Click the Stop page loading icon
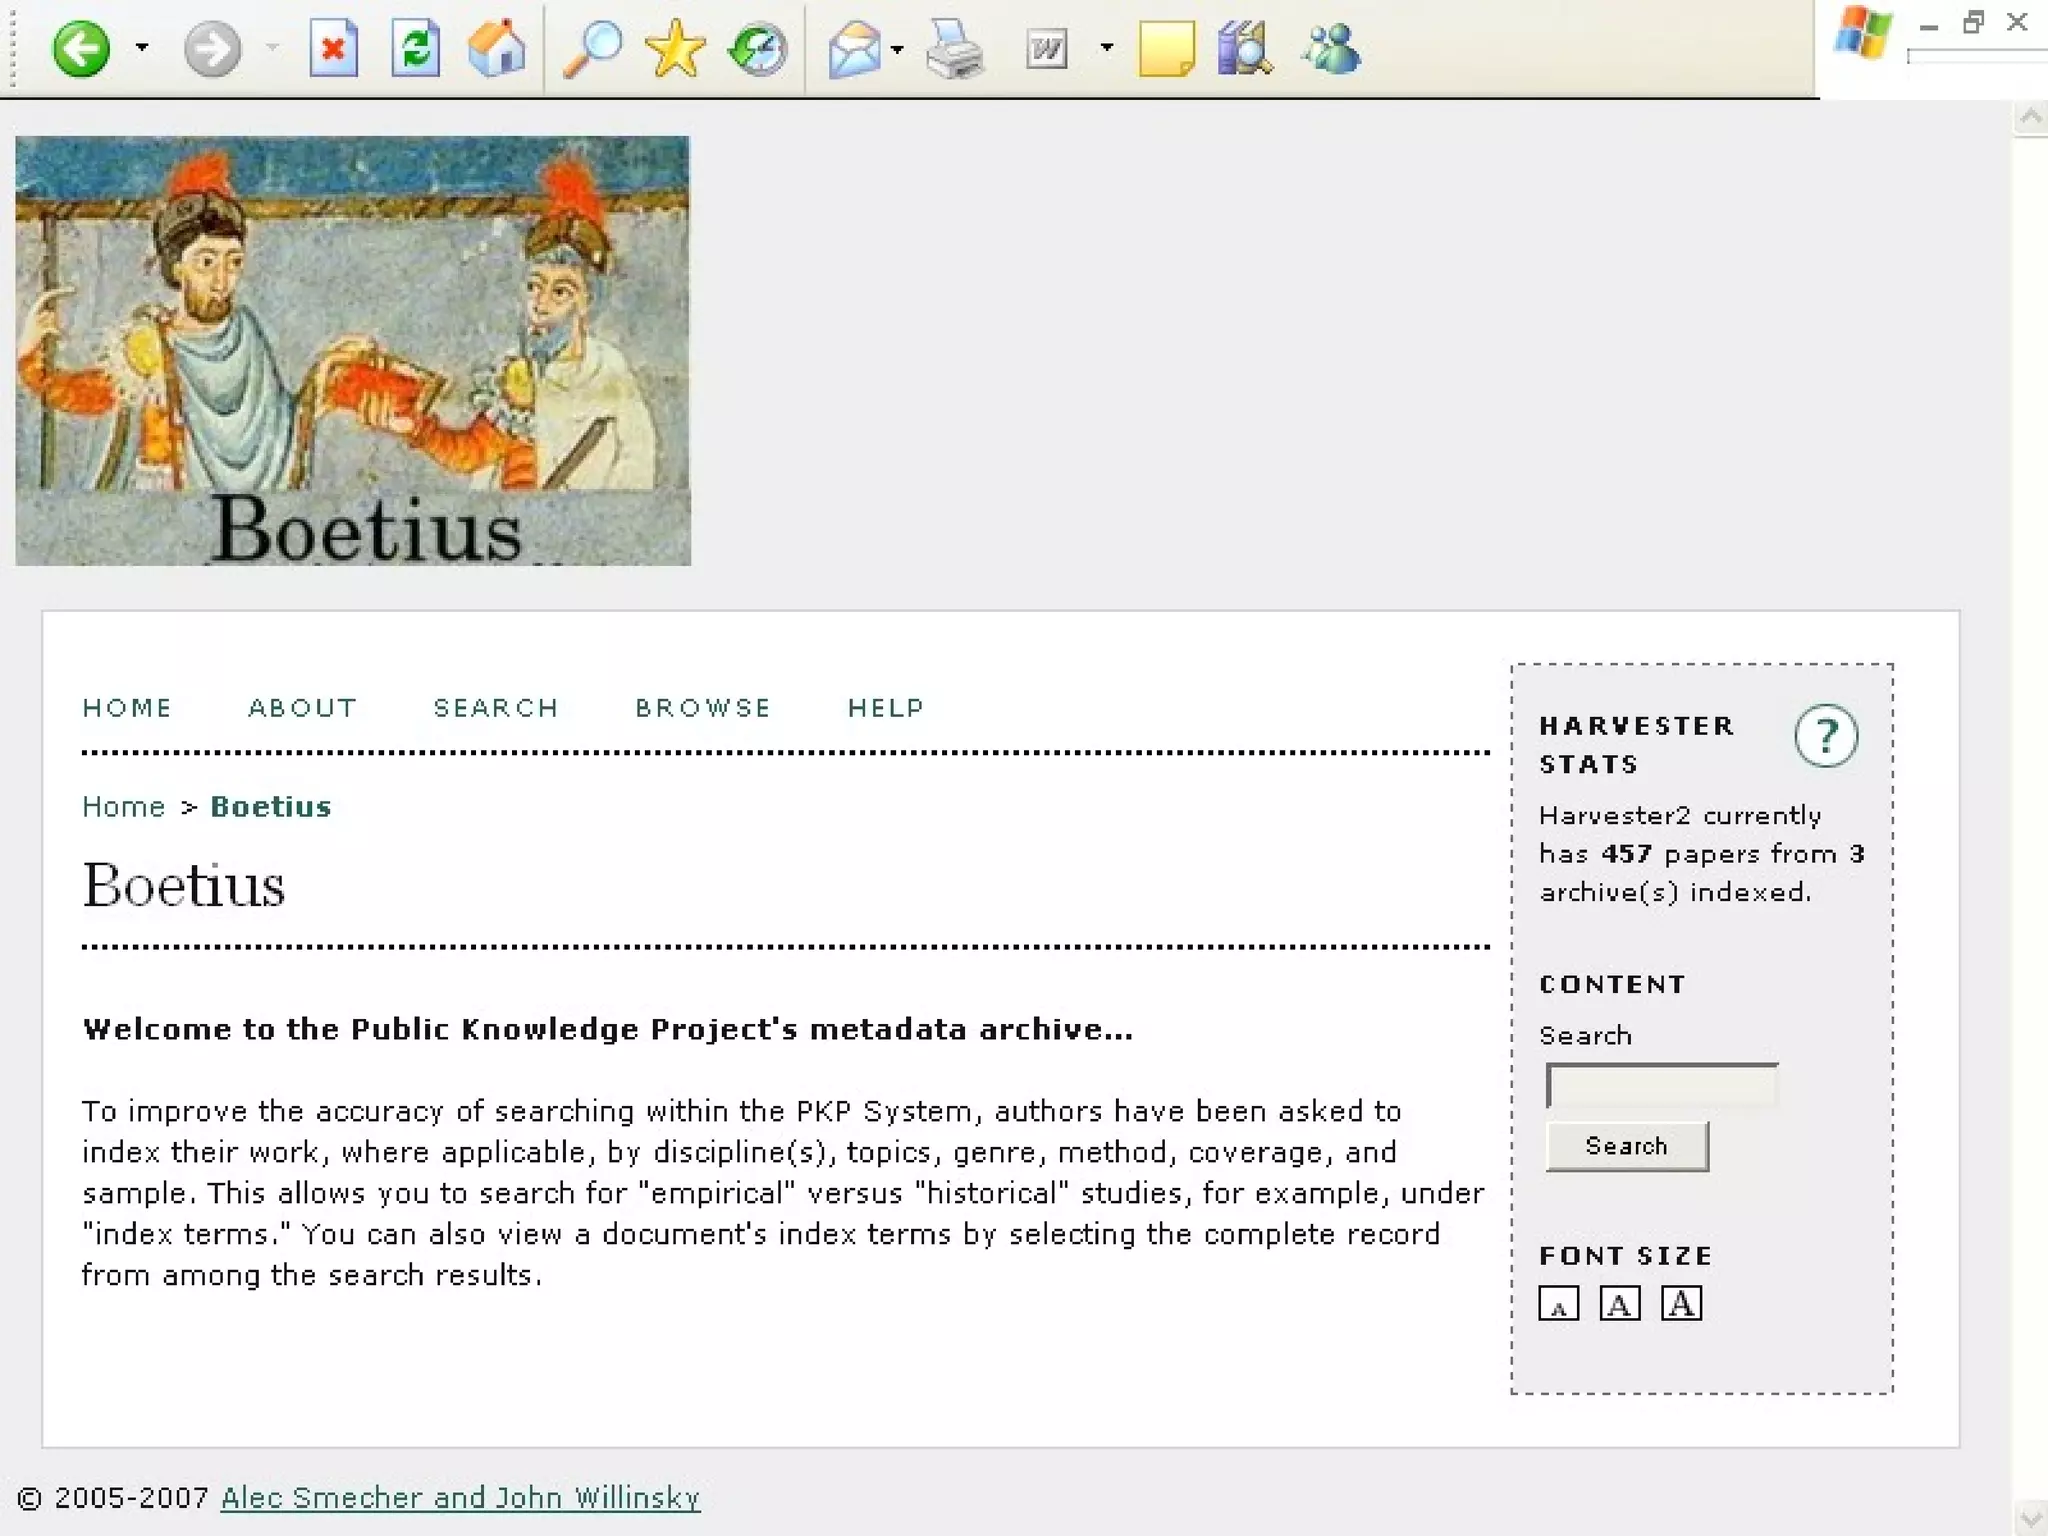The width and height of the screenshot is (2048, 1536). coord(333,48)
